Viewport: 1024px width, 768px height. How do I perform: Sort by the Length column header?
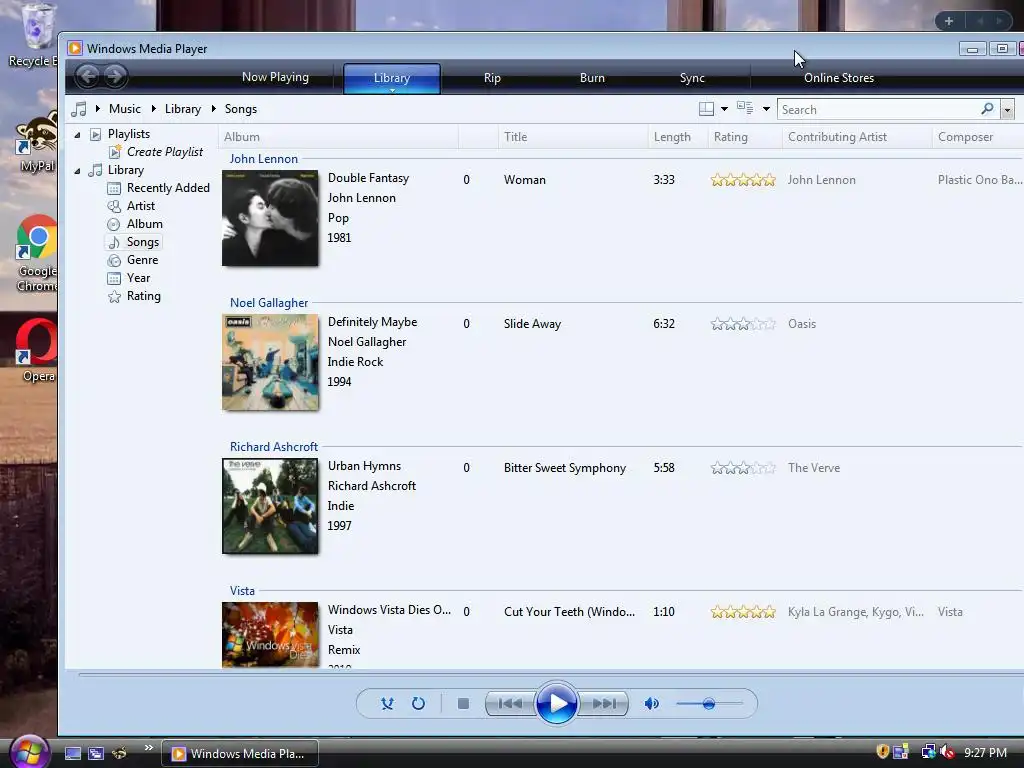click(x=678, y=136)
